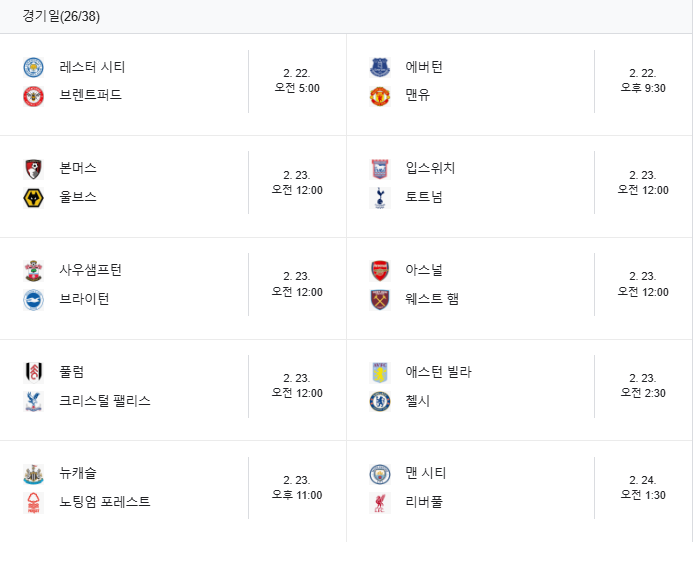Screen dimensions: 698x572
Task: Select the Chelsea lion crest
Action: tap(380, 402)
